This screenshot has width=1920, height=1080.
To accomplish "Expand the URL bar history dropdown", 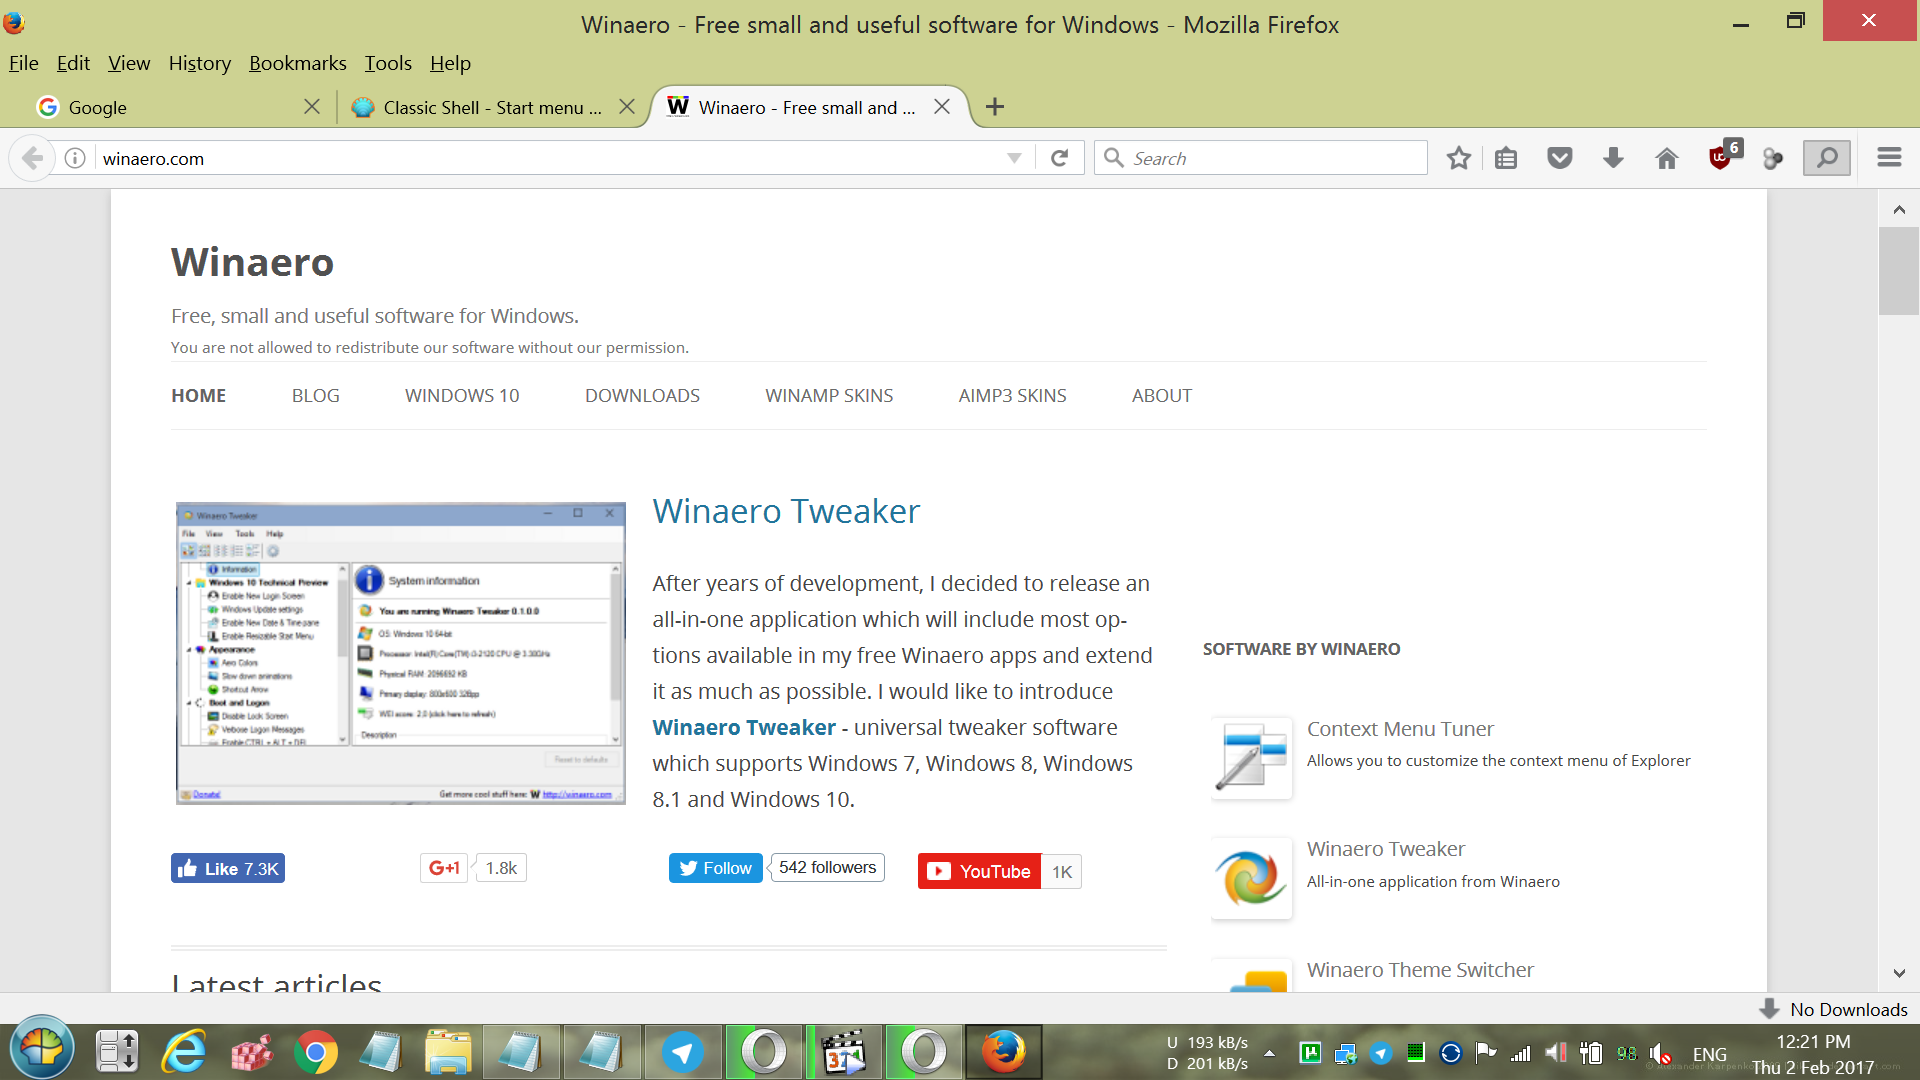I will (1014, 158).
